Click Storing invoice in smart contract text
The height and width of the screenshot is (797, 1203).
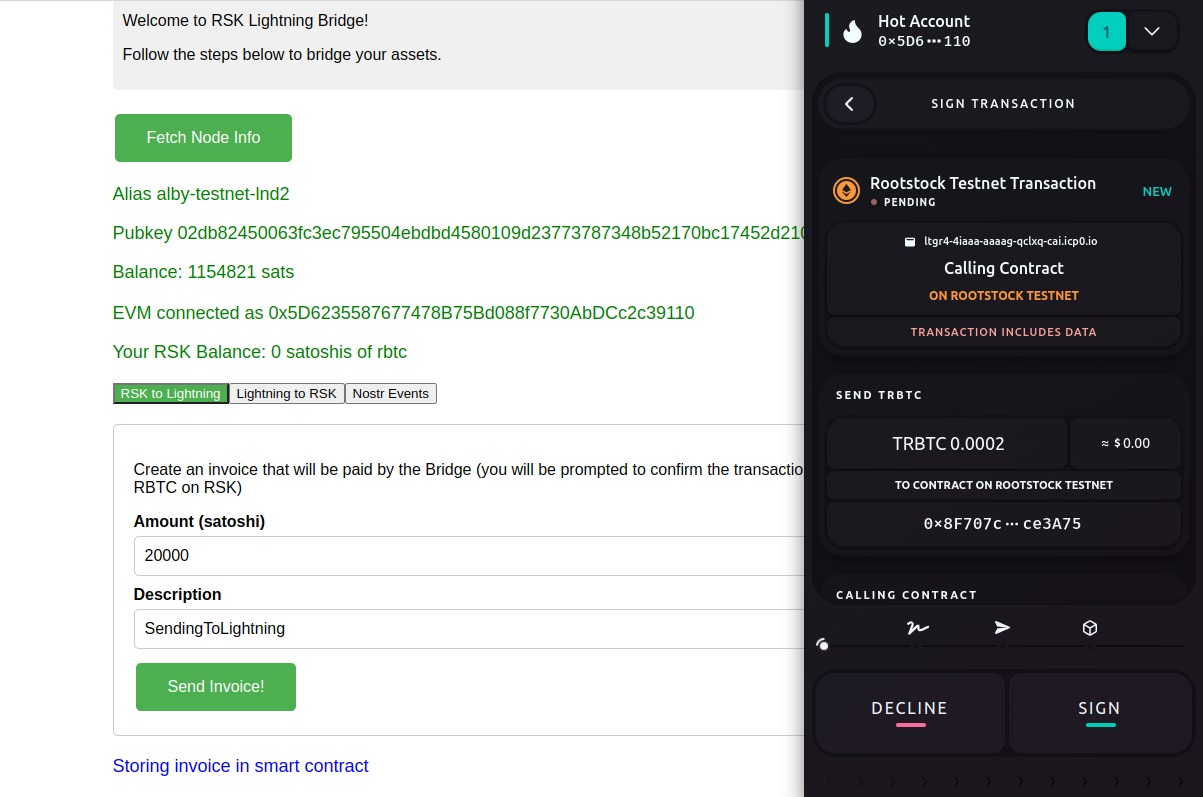tap(240, 766)
